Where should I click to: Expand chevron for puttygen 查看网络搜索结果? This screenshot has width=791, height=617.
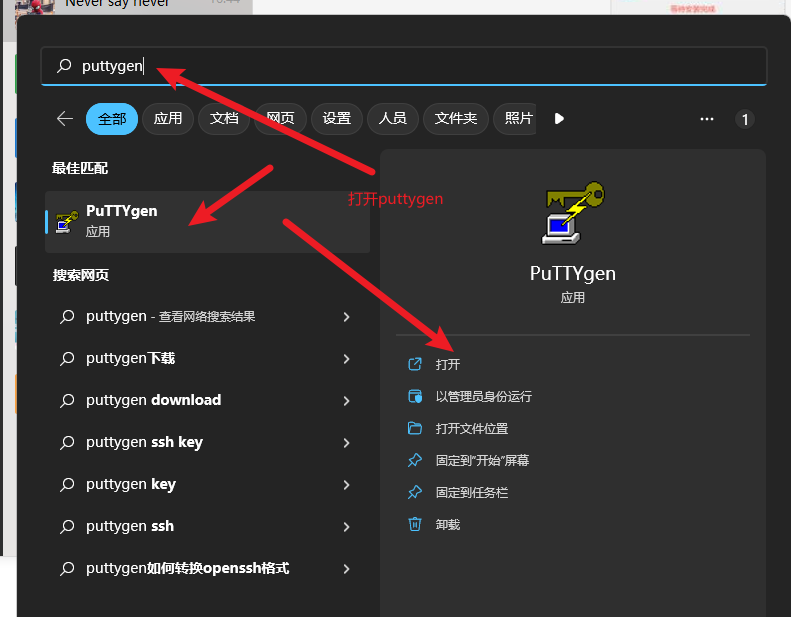coord(347,317)
